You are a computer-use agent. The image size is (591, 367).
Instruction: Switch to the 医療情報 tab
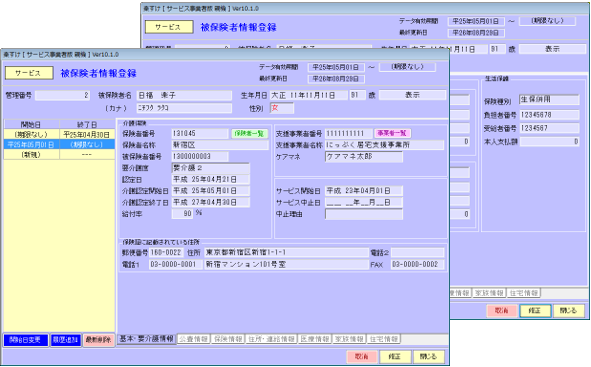[x=315, y=339]
